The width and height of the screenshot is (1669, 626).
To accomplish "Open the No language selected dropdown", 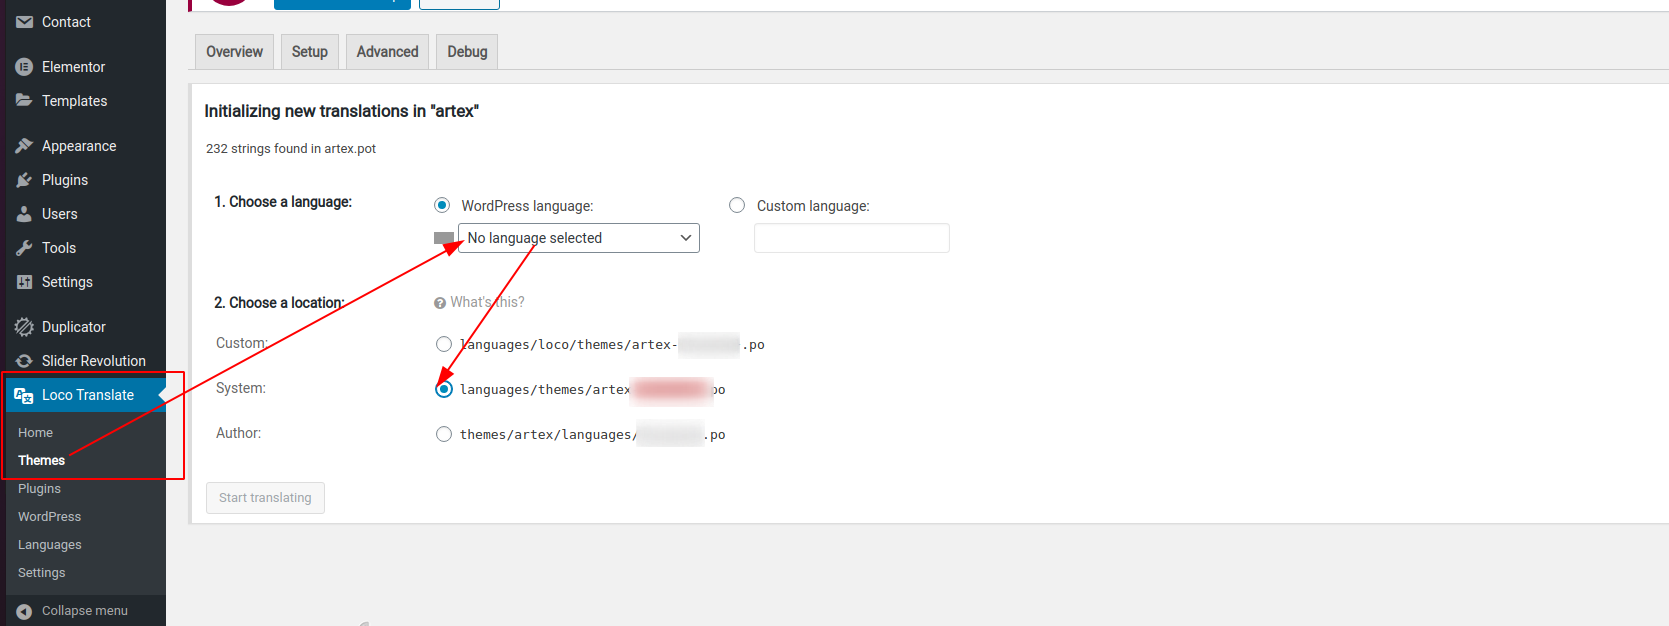I will [x=579, y=238].
